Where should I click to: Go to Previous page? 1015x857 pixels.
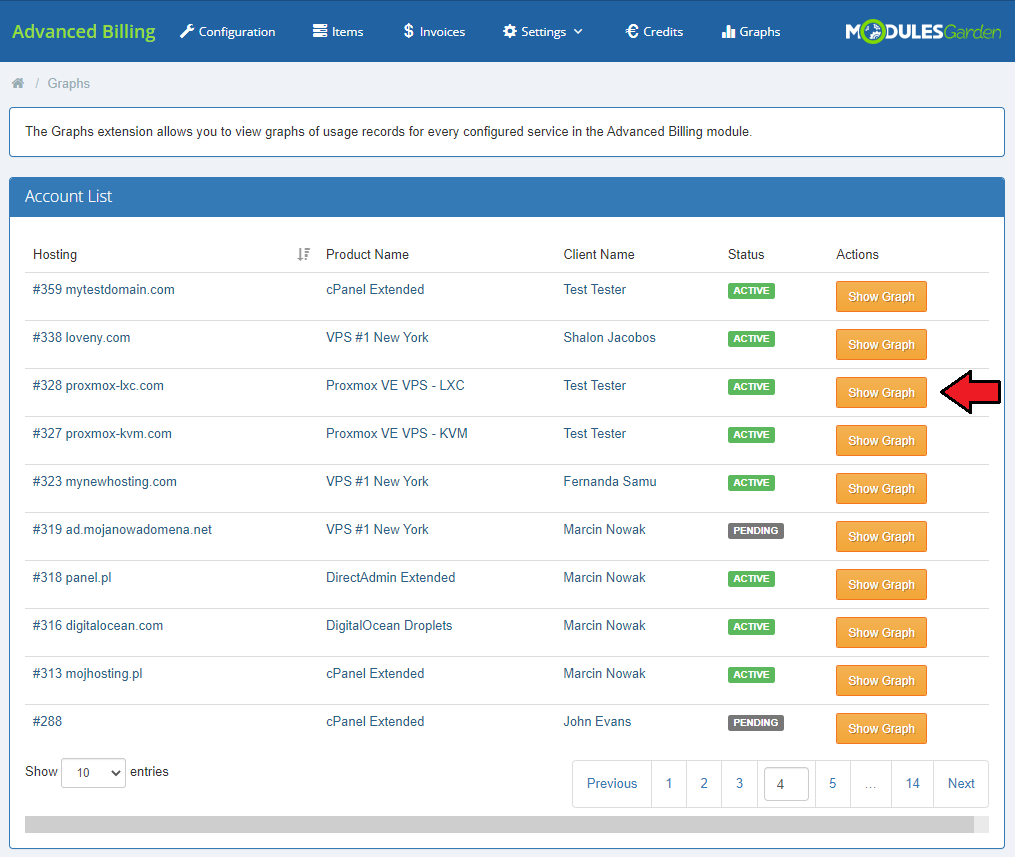[612, 784]
